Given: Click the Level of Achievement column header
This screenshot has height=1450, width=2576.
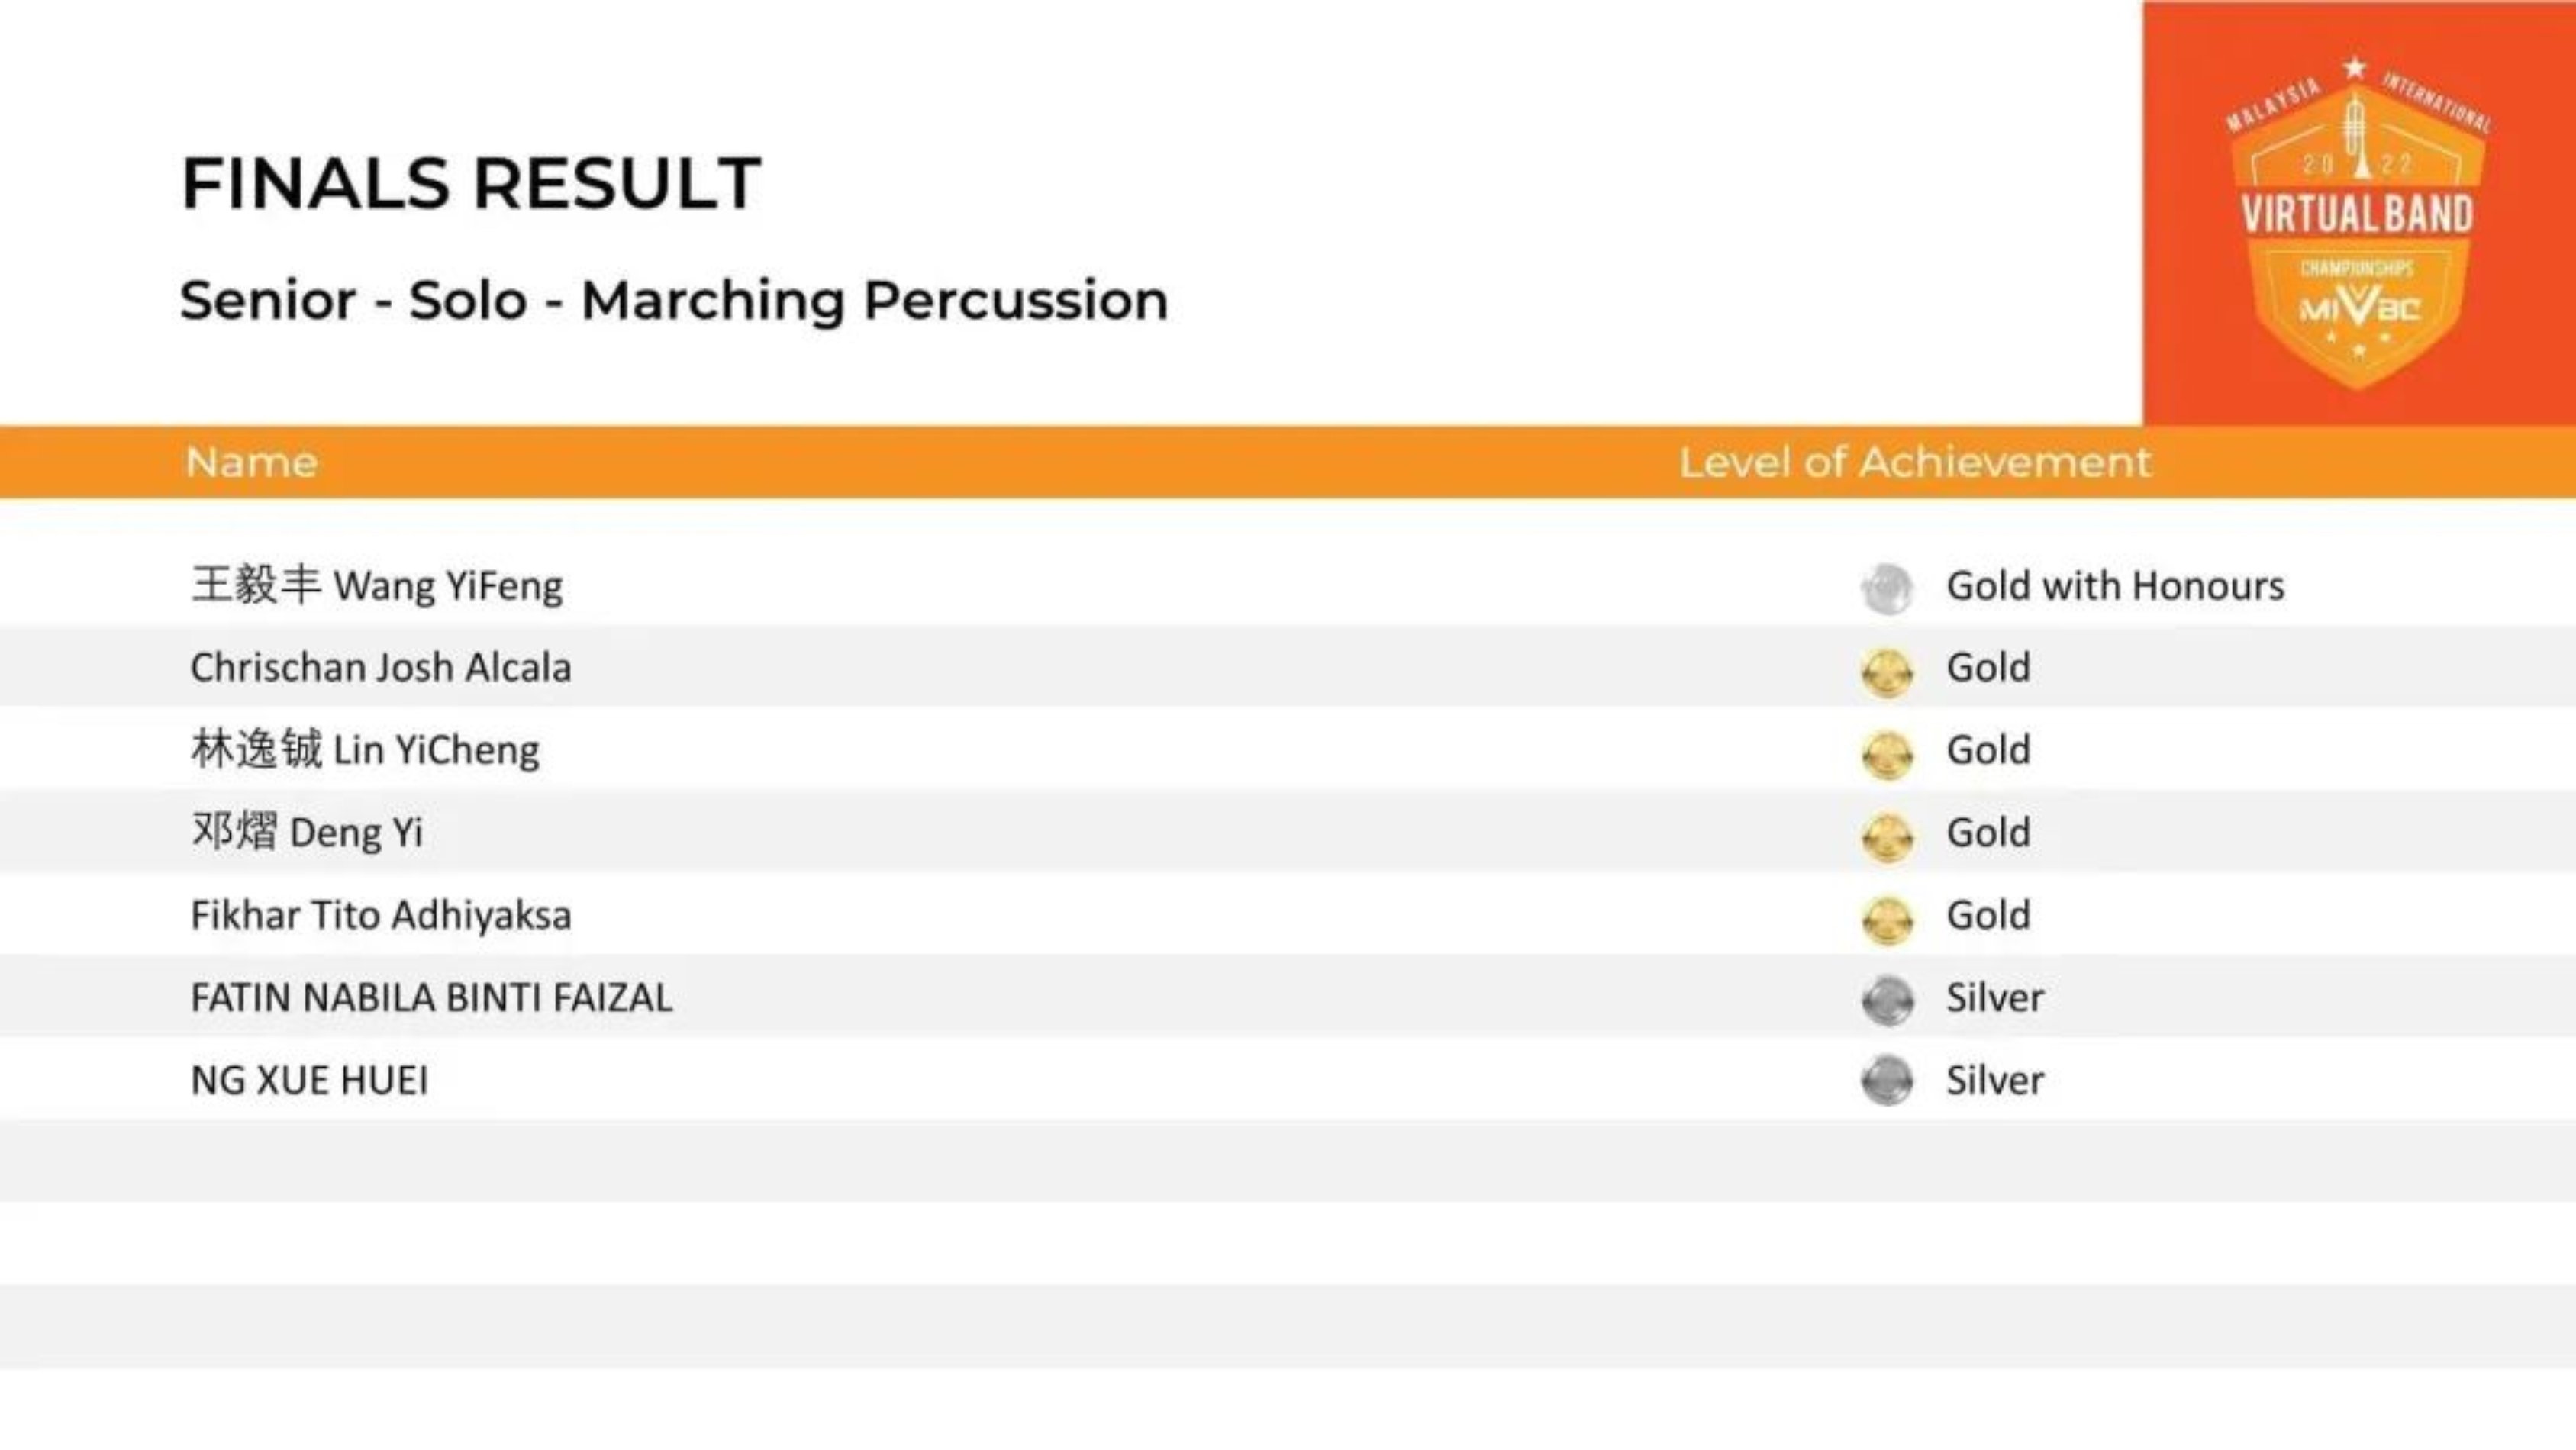Looking at the screenshot, I should point(1914,462).
